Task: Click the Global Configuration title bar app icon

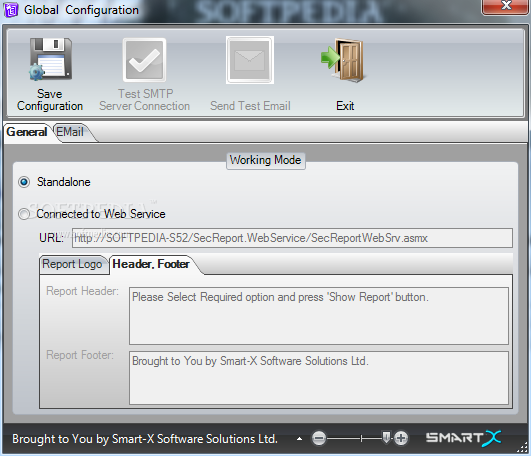Action: click(10, 10)
